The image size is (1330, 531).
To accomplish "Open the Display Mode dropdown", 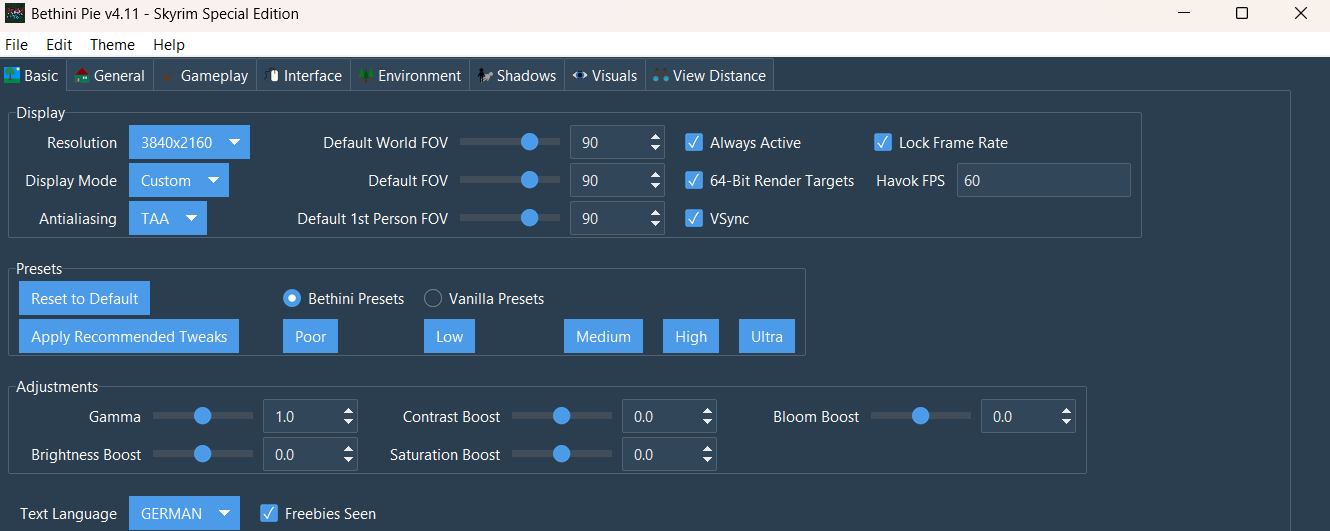I will pos(179,180).
